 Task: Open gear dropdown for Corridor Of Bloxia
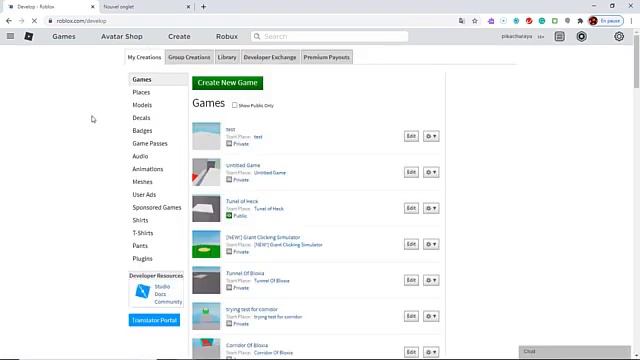pos(431,352)
